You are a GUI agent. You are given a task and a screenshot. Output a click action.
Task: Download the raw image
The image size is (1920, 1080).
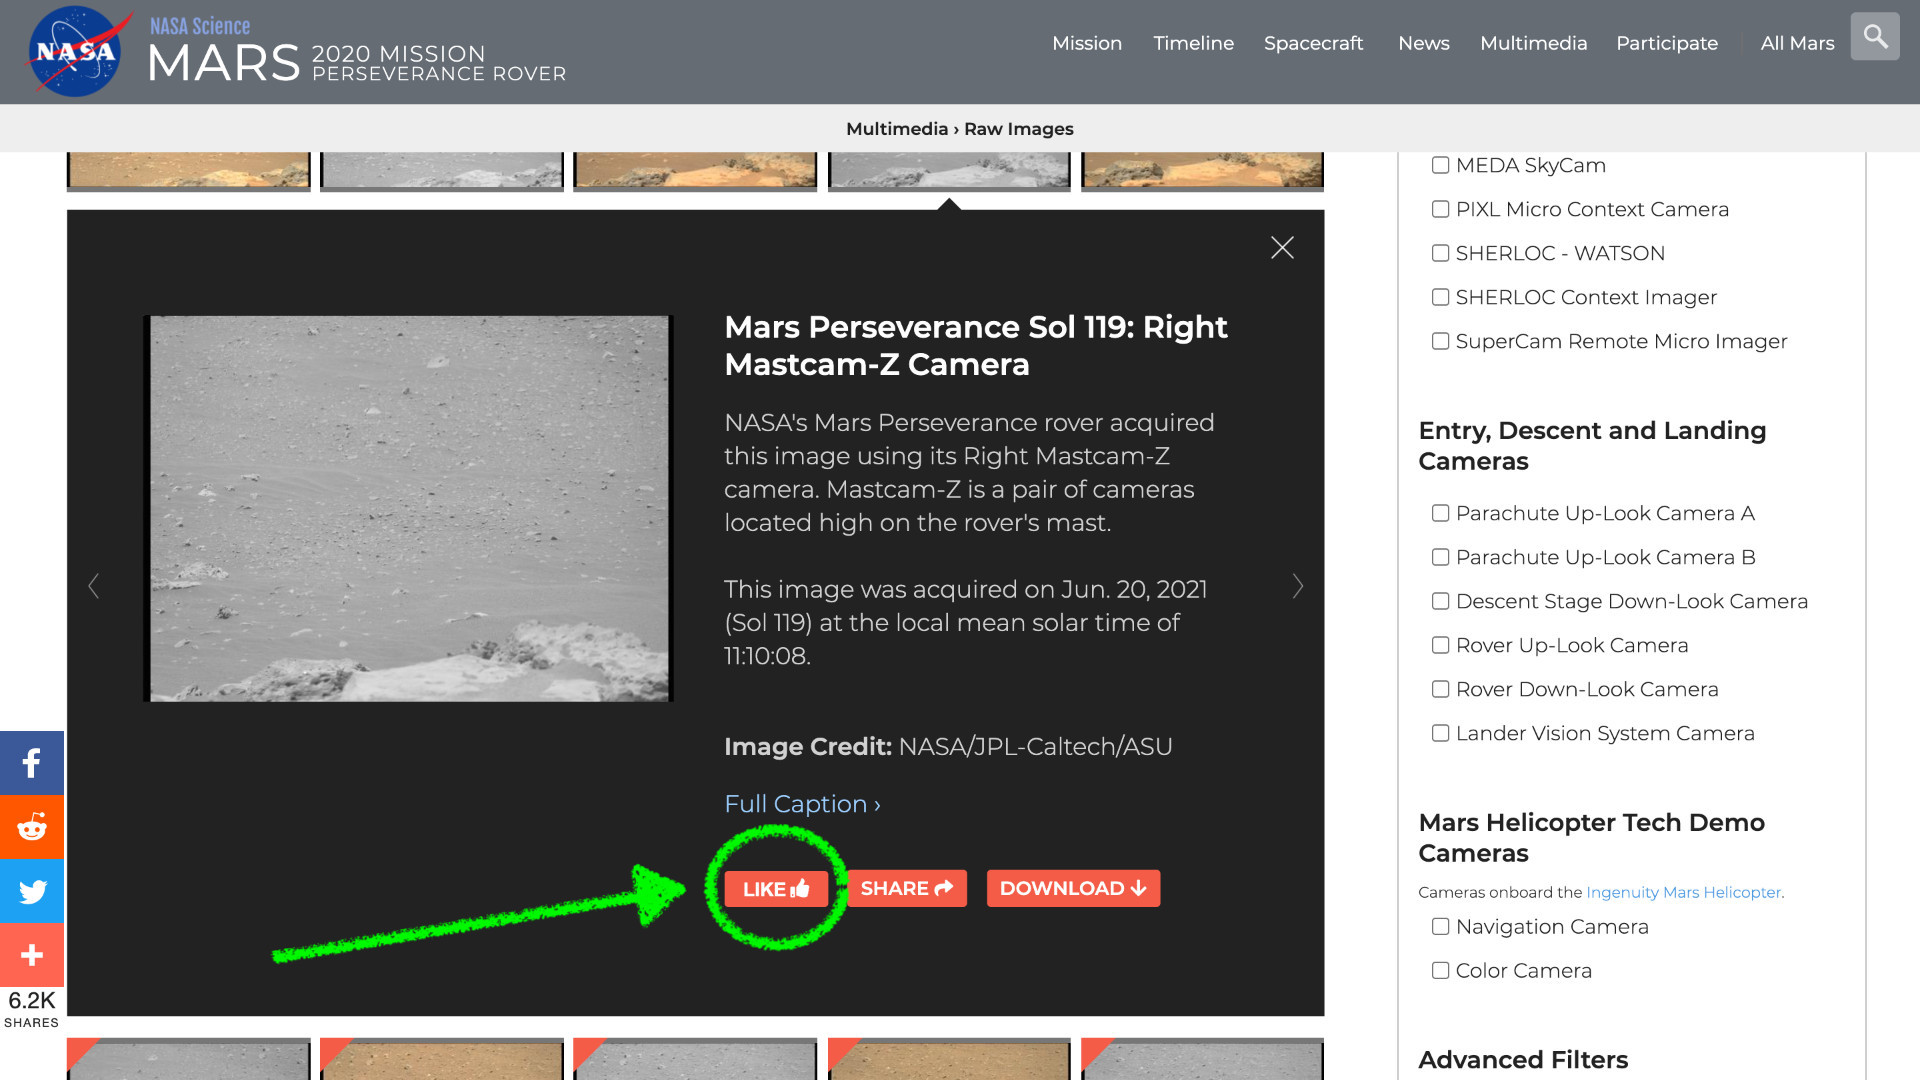1073,888
